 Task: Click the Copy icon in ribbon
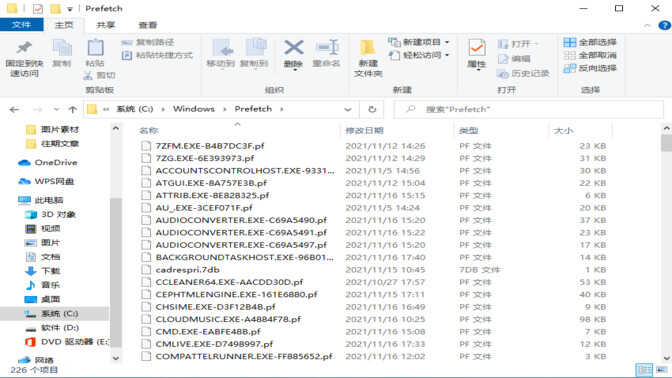pyautogui.click(x=62, y=48)
